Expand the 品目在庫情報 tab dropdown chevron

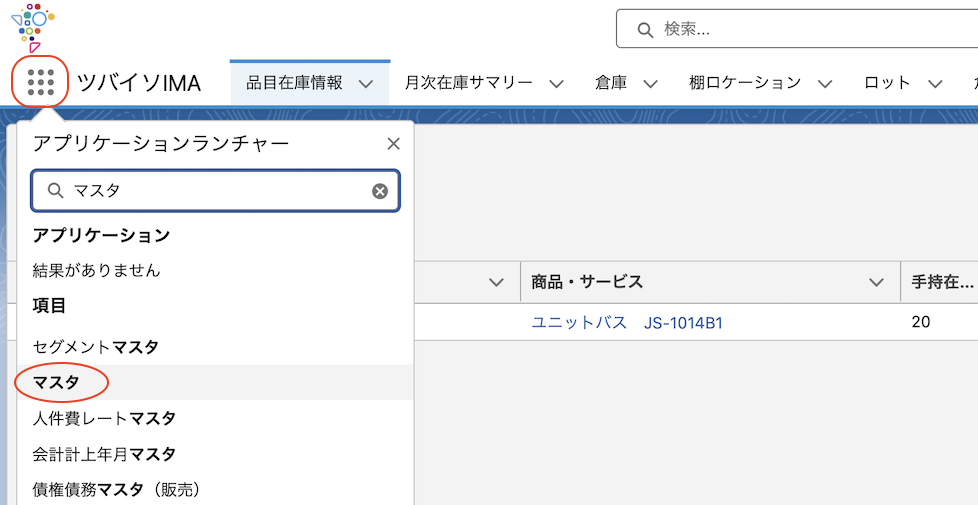tap(366, 84)
